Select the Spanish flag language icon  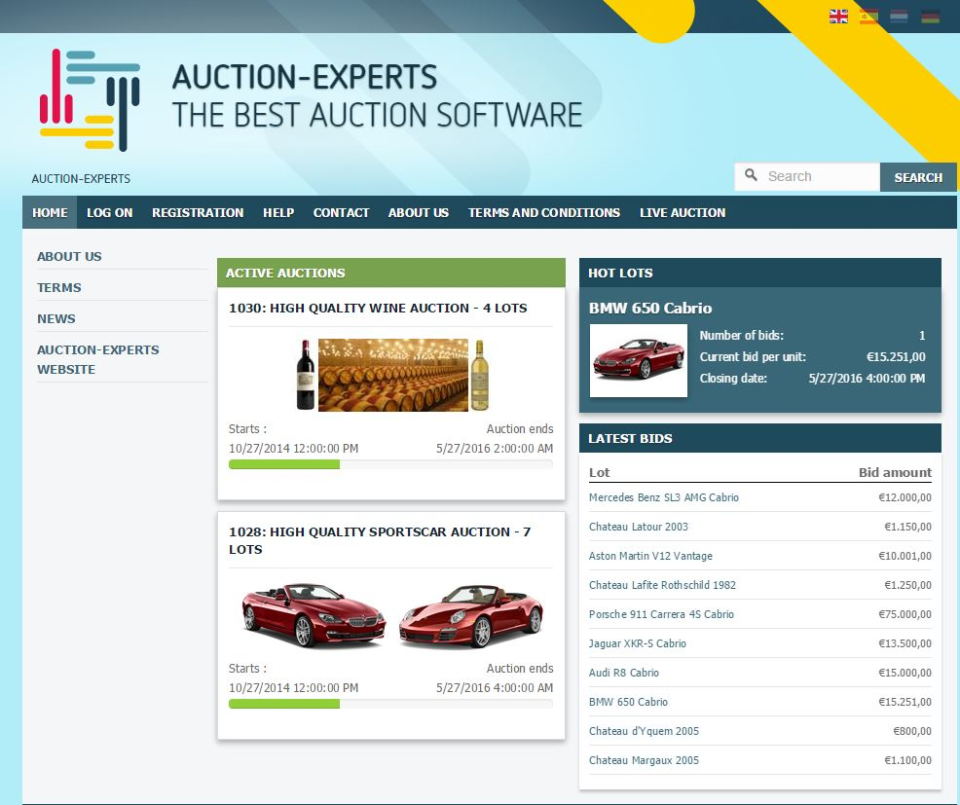pos(868,16)
